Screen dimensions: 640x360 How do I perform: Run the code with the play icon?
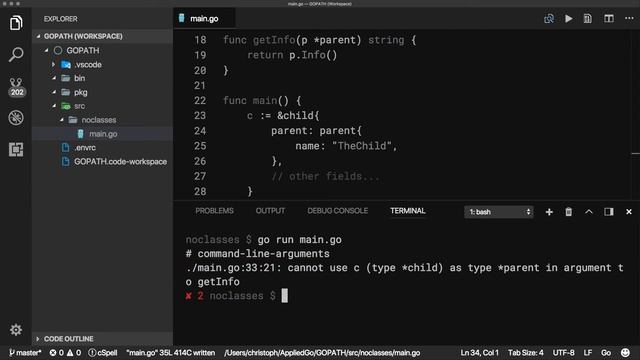coord(569,18)
